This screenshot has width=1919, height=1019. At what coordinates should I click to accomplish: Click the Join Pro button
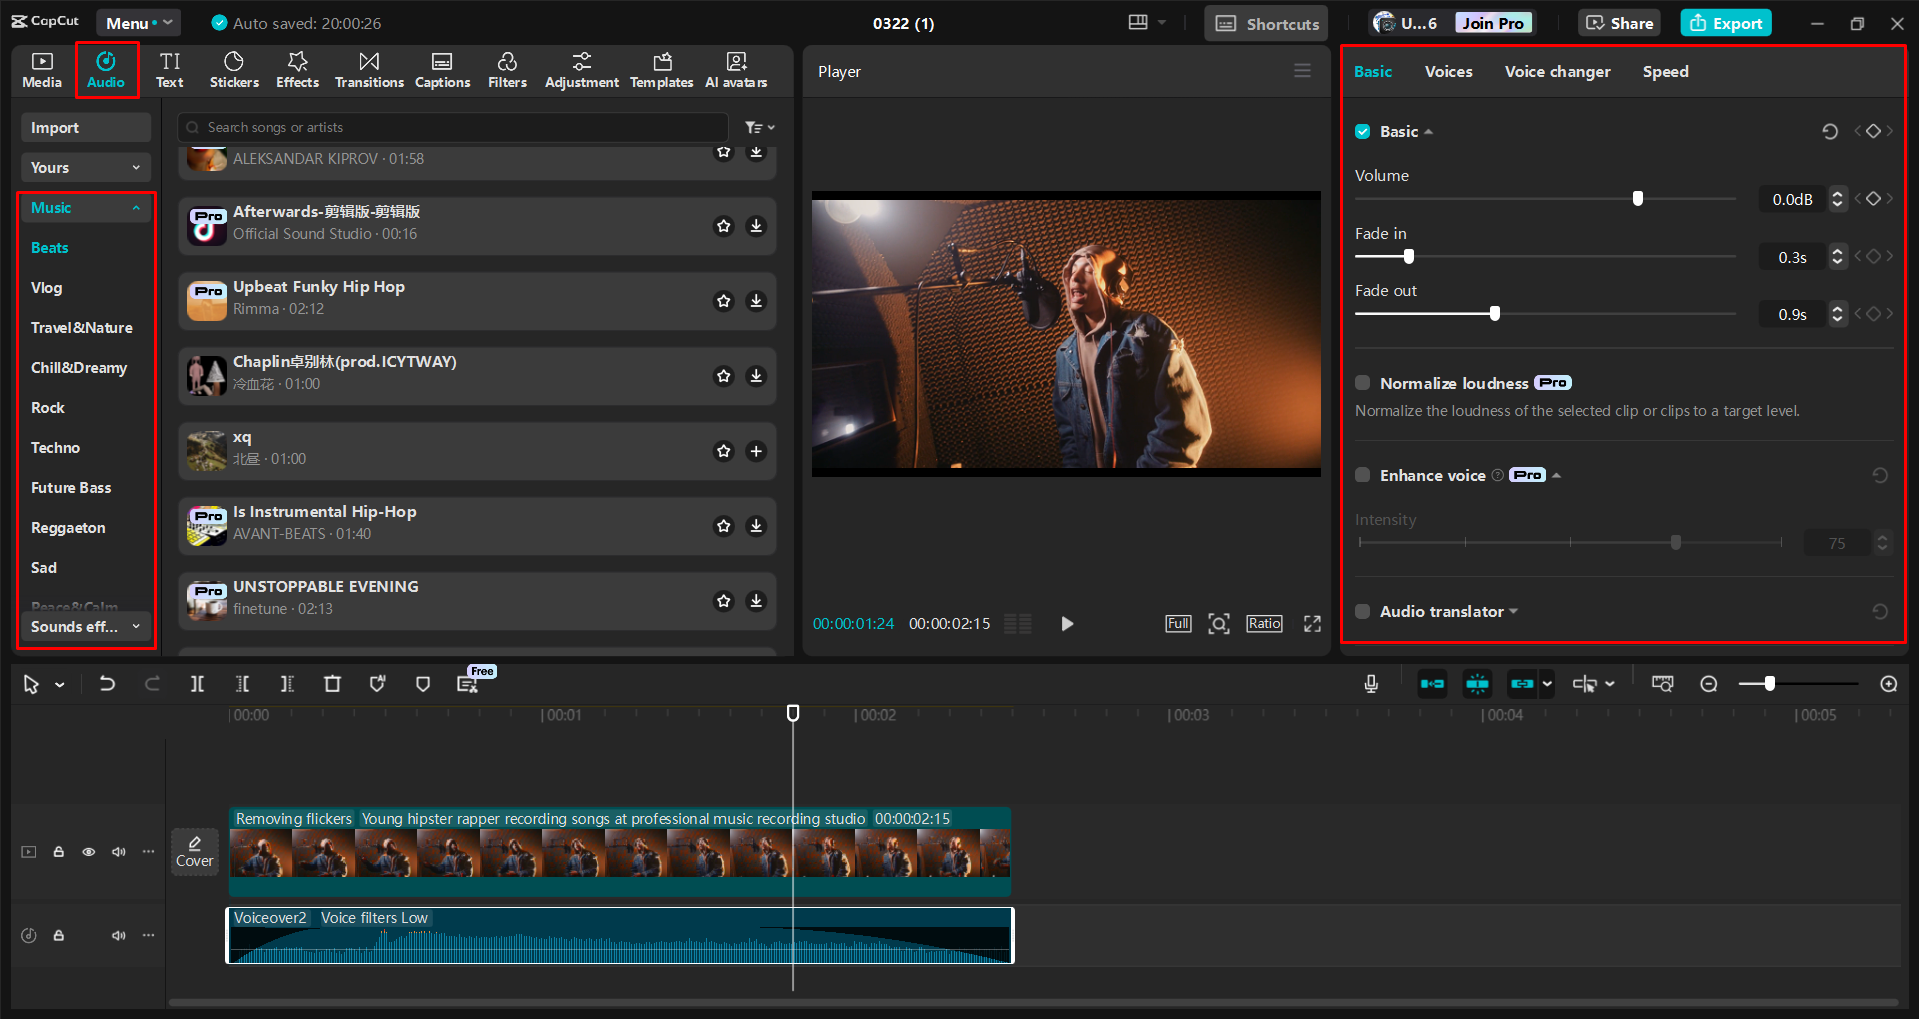click(x=1492, y=22)
